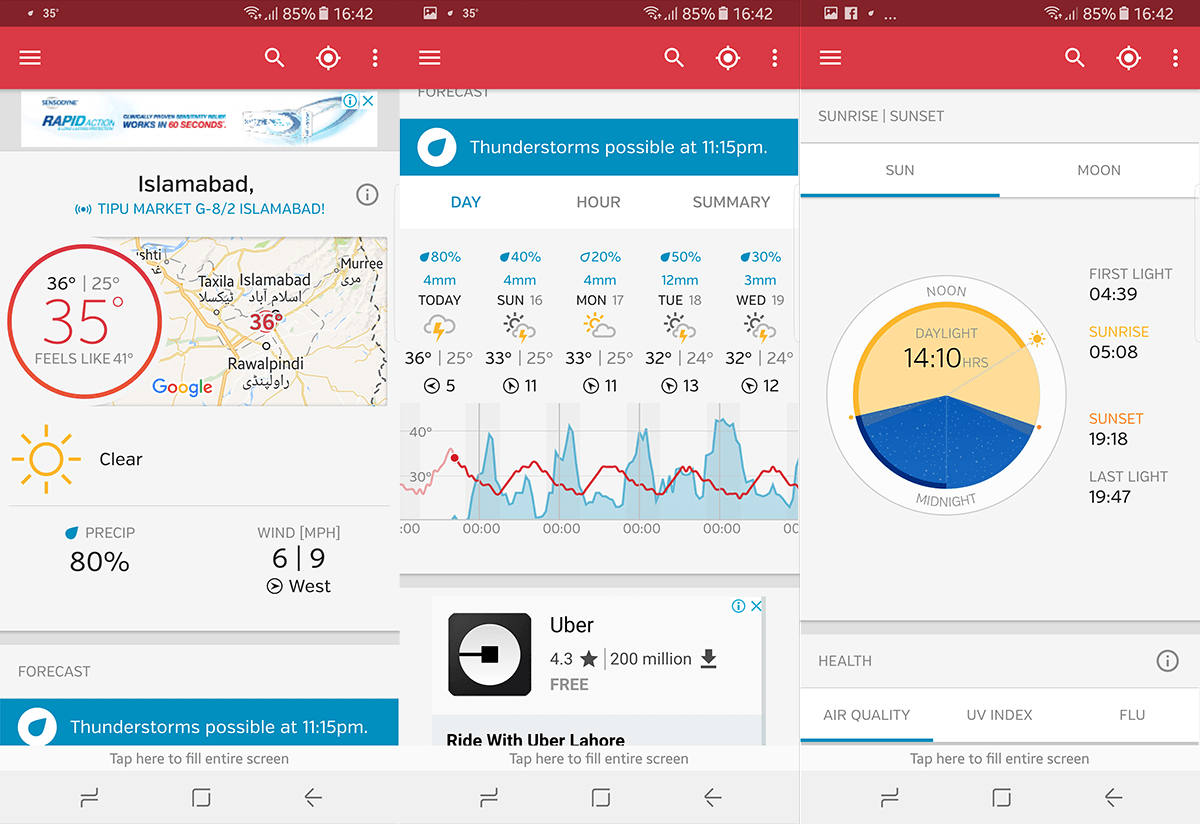Switch to the MOON tab
Screen dimensions: 1200x824
coord(1099,170)
